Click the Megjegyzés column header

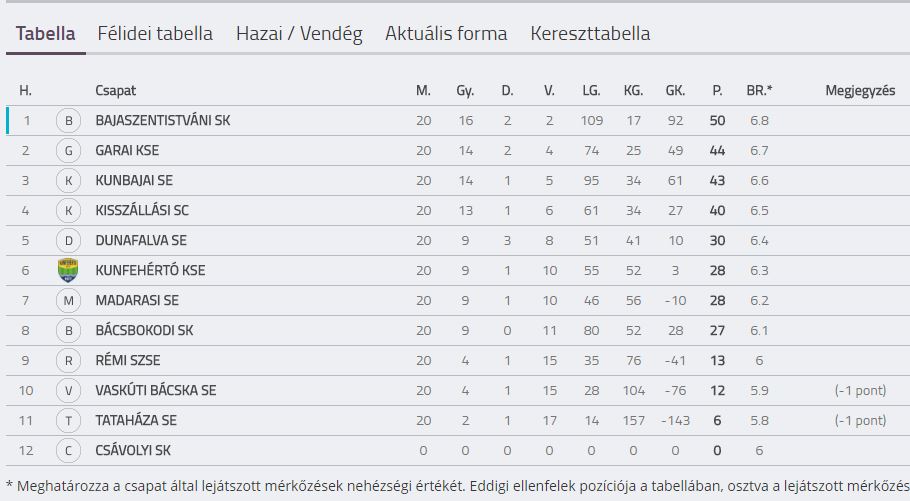pos(860,91)
